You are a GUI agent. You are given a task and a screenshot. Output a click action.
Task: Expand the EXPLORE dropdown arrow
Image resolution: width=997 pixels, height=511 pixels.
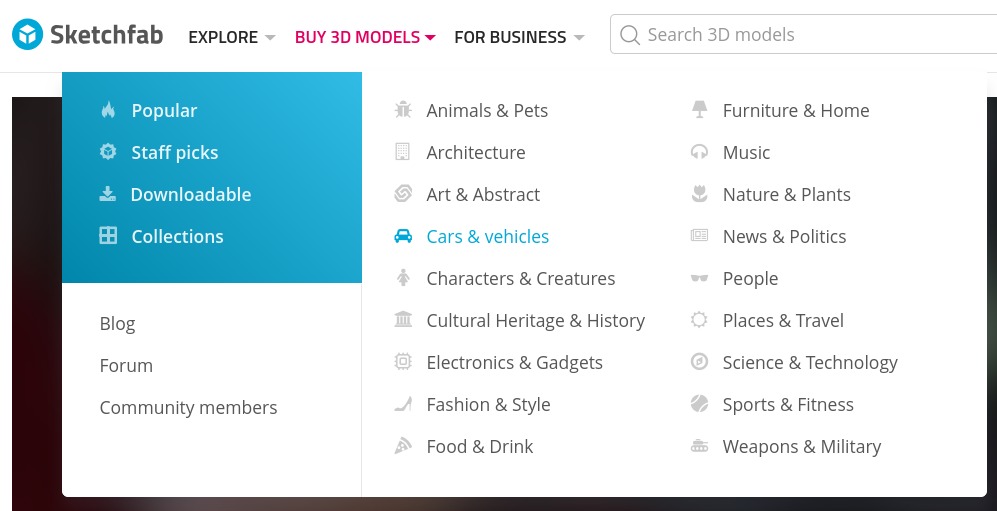(x=270, y=37)
